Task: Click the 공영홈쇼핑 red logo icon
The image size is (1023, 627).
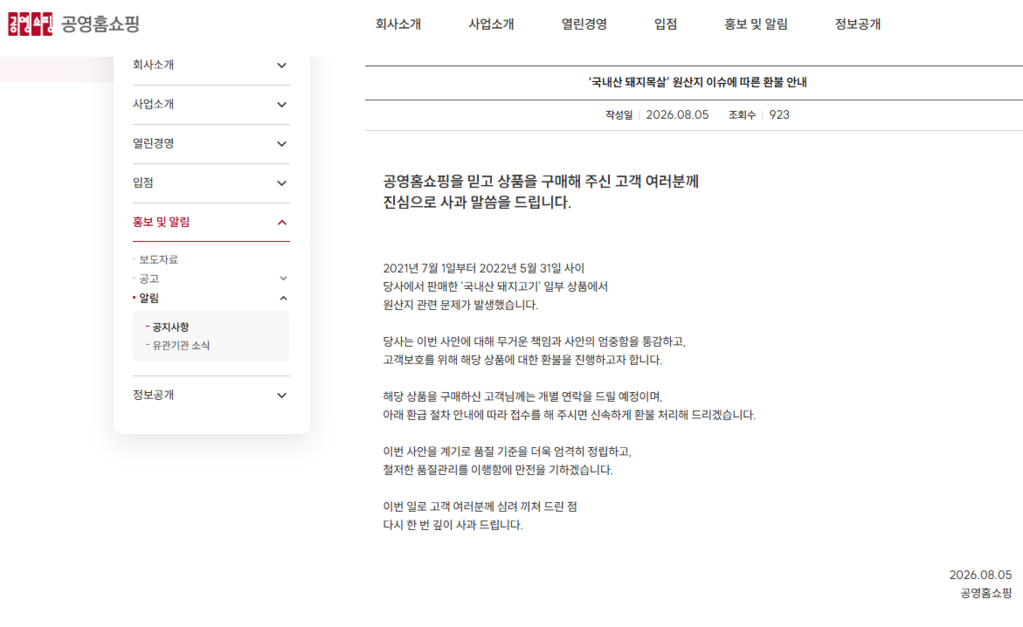Action: click(x=30, y=24)
